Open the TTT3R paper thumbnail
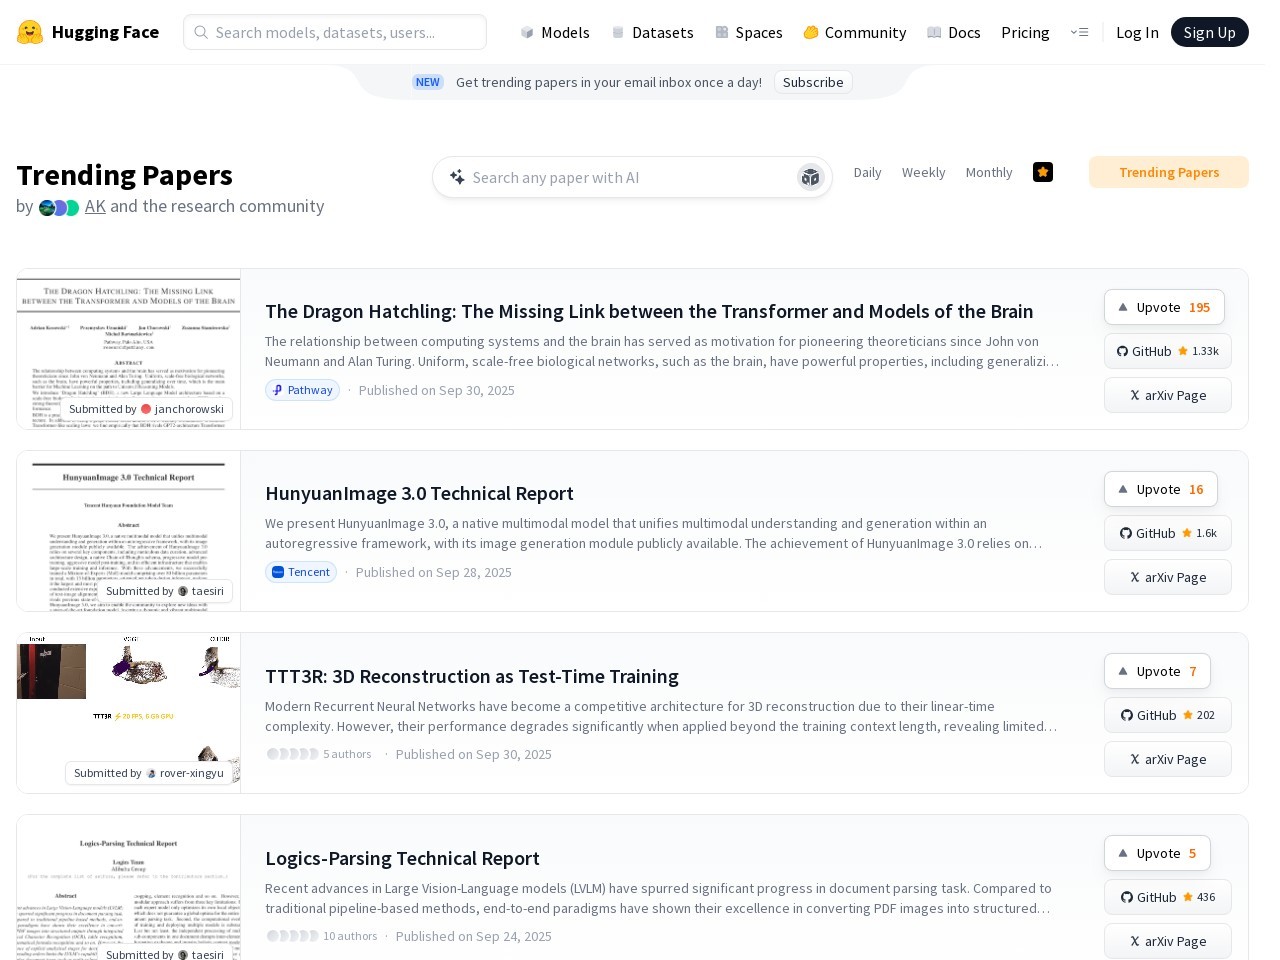This screenshot has width=1280, height=960. pyautogui.click(x=128, y=712)
